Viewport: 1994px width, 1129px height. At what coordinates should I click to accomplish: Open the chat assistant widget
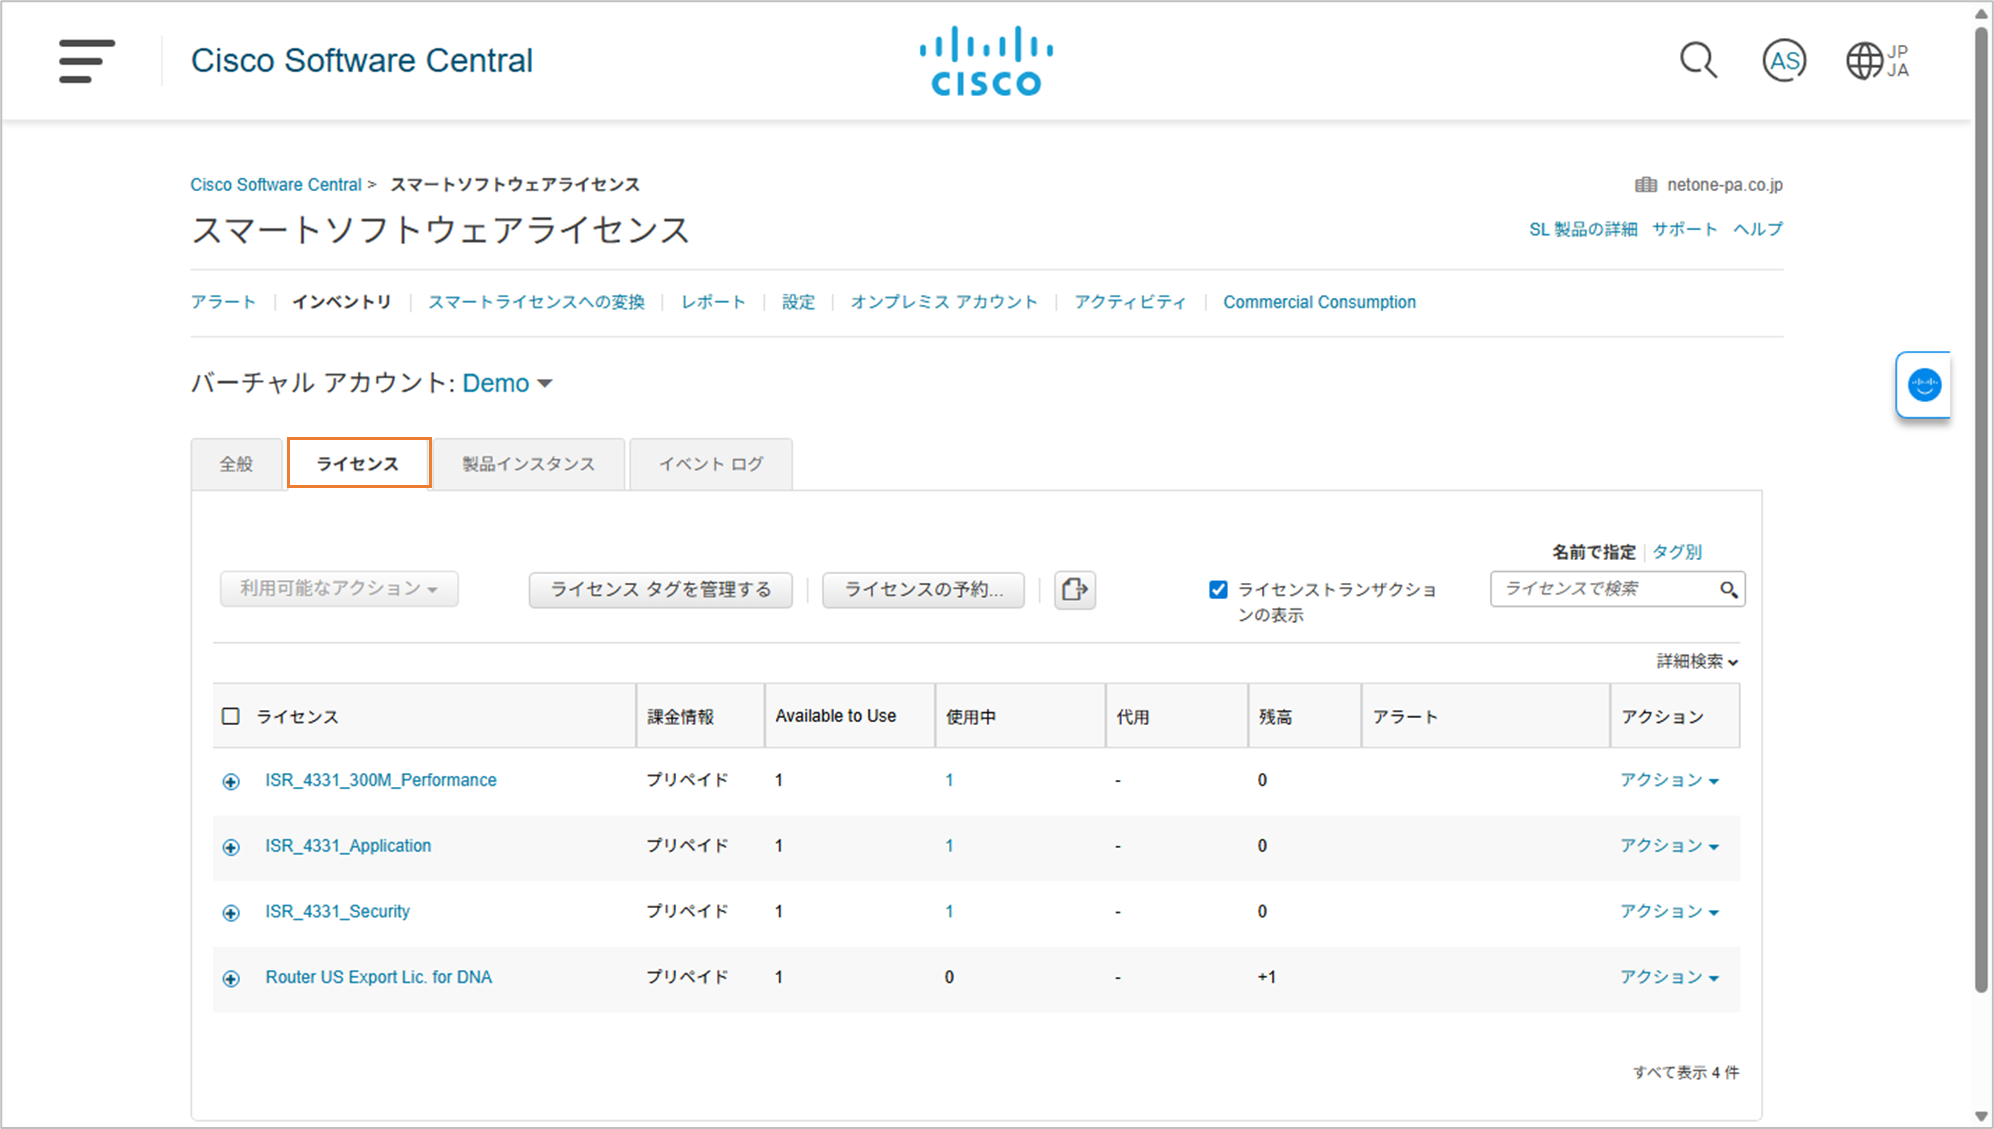click(x=1924, y=385)
